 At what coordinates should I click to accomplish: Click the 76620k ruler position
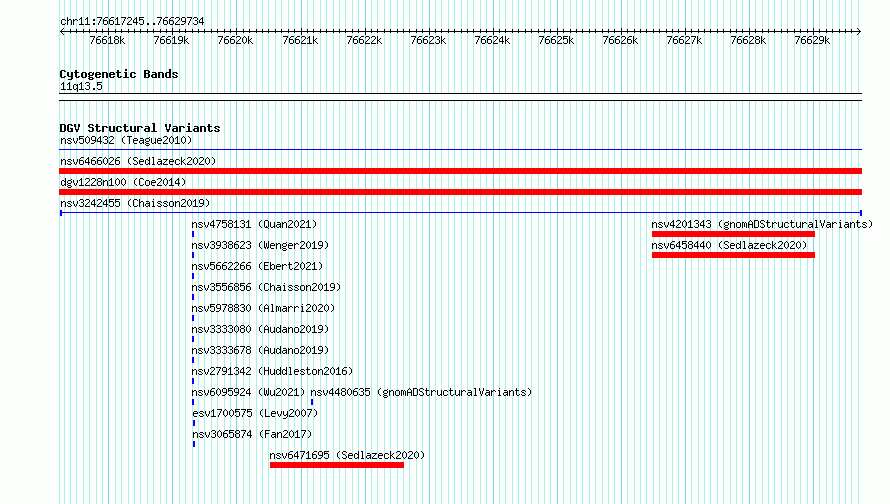(x=235, y=40)
